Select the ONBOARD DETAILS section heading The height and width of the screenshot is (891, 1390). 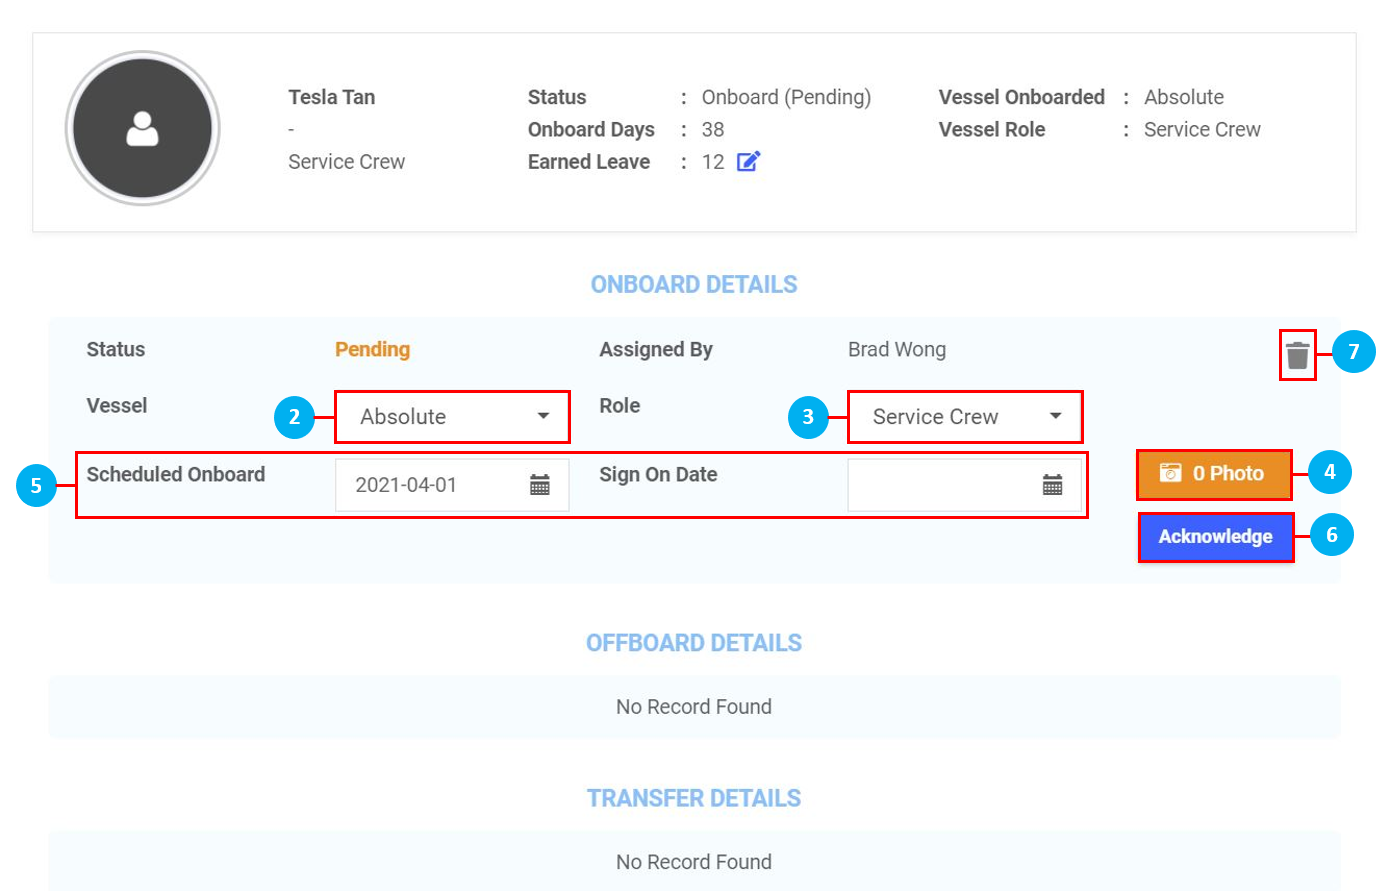(x=694, y=285)
